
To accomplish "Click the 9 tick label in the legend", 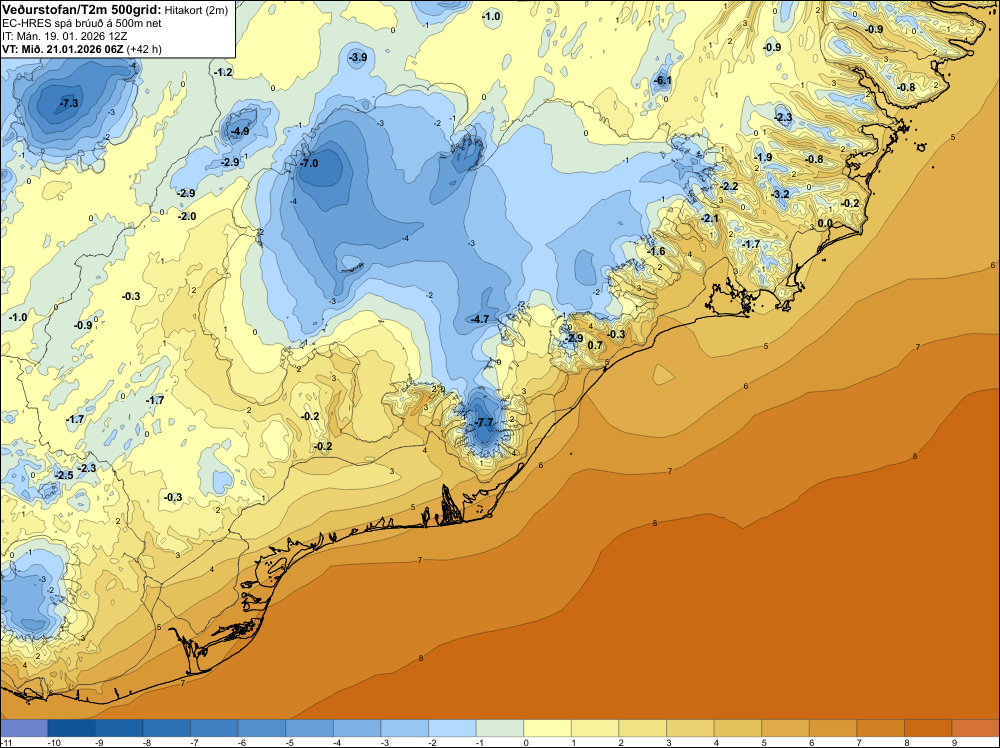I will (x=954, y=742).
